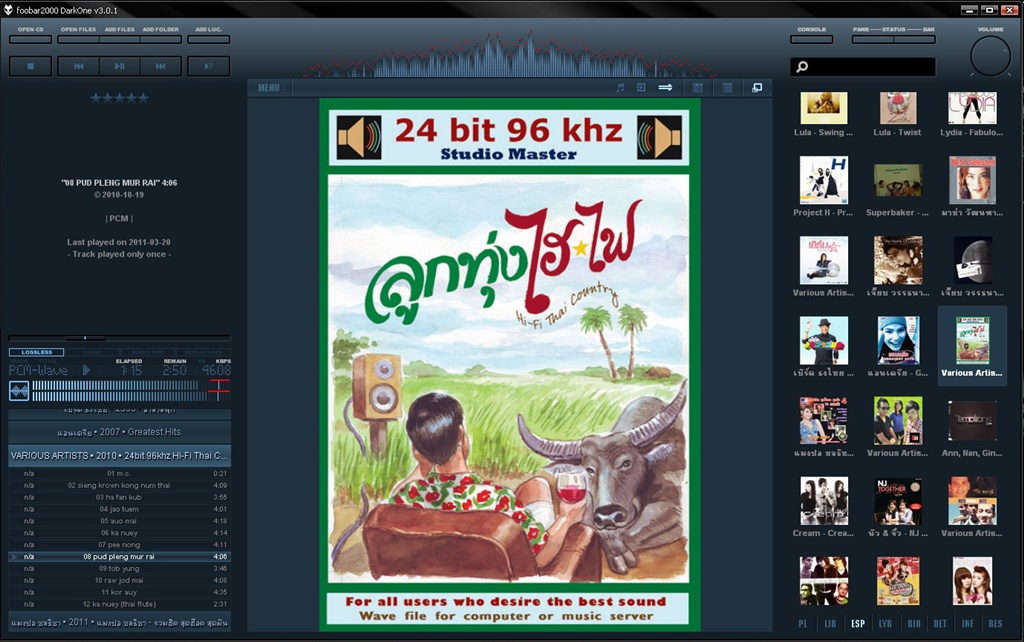Click the Open Files button

coord(78,39)
